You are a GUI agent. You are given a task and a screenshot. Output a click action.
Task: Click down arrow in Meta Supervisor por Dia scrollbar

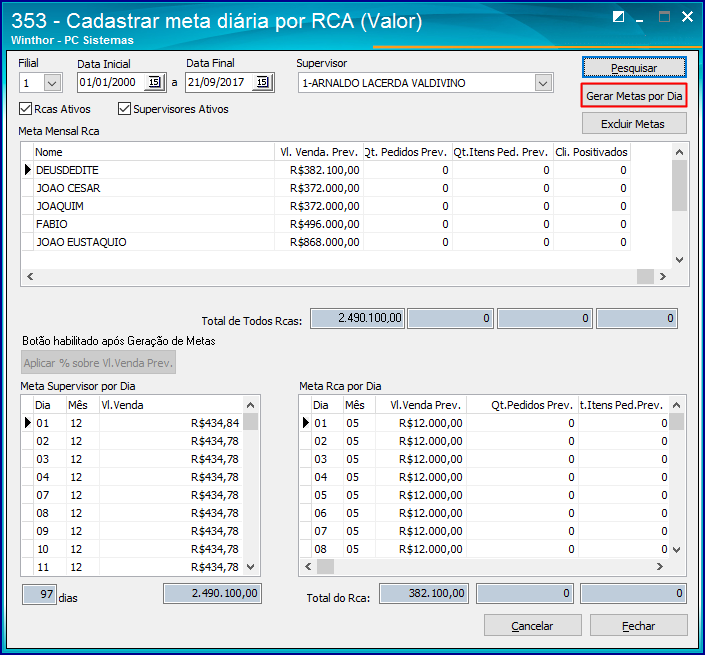(x=251, y=567)
